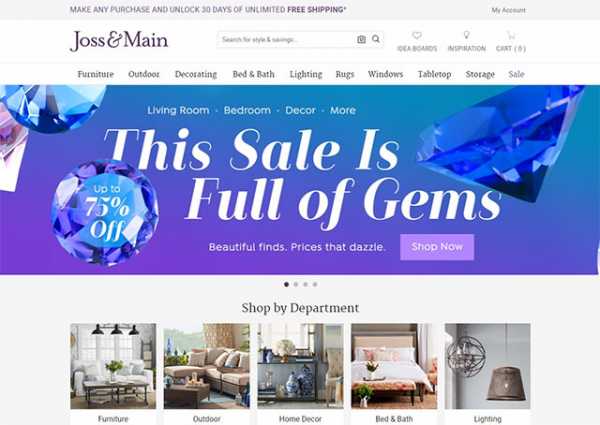Open the Home Decor department image

tap(300, 366)
